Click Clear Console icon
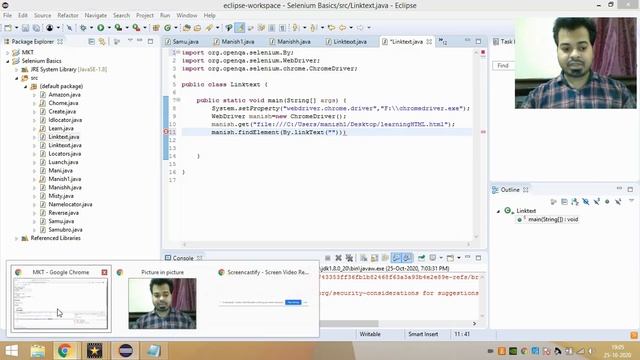Viewport: 640px width, 360px height. point(363,258)
